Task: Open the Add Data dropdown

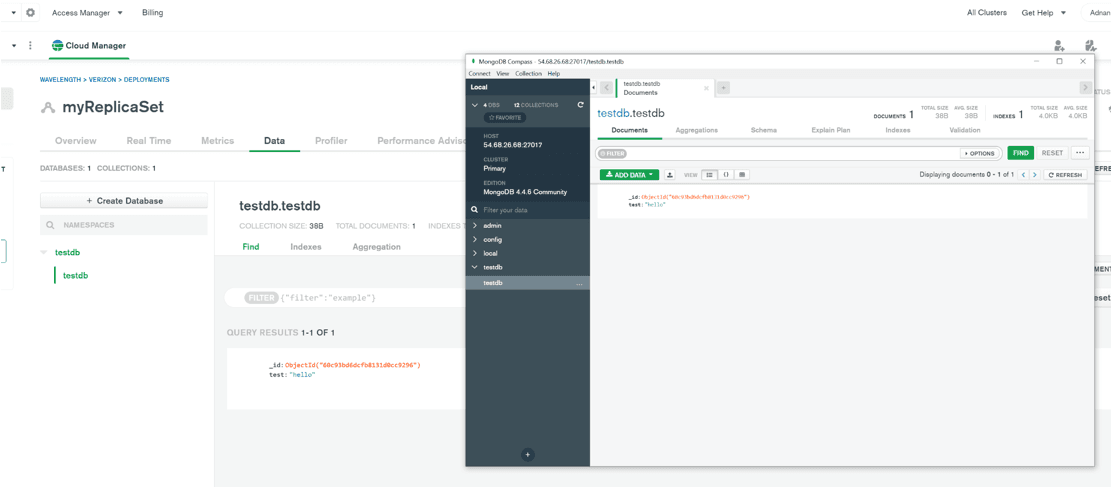Action: [x=629, y=175]
